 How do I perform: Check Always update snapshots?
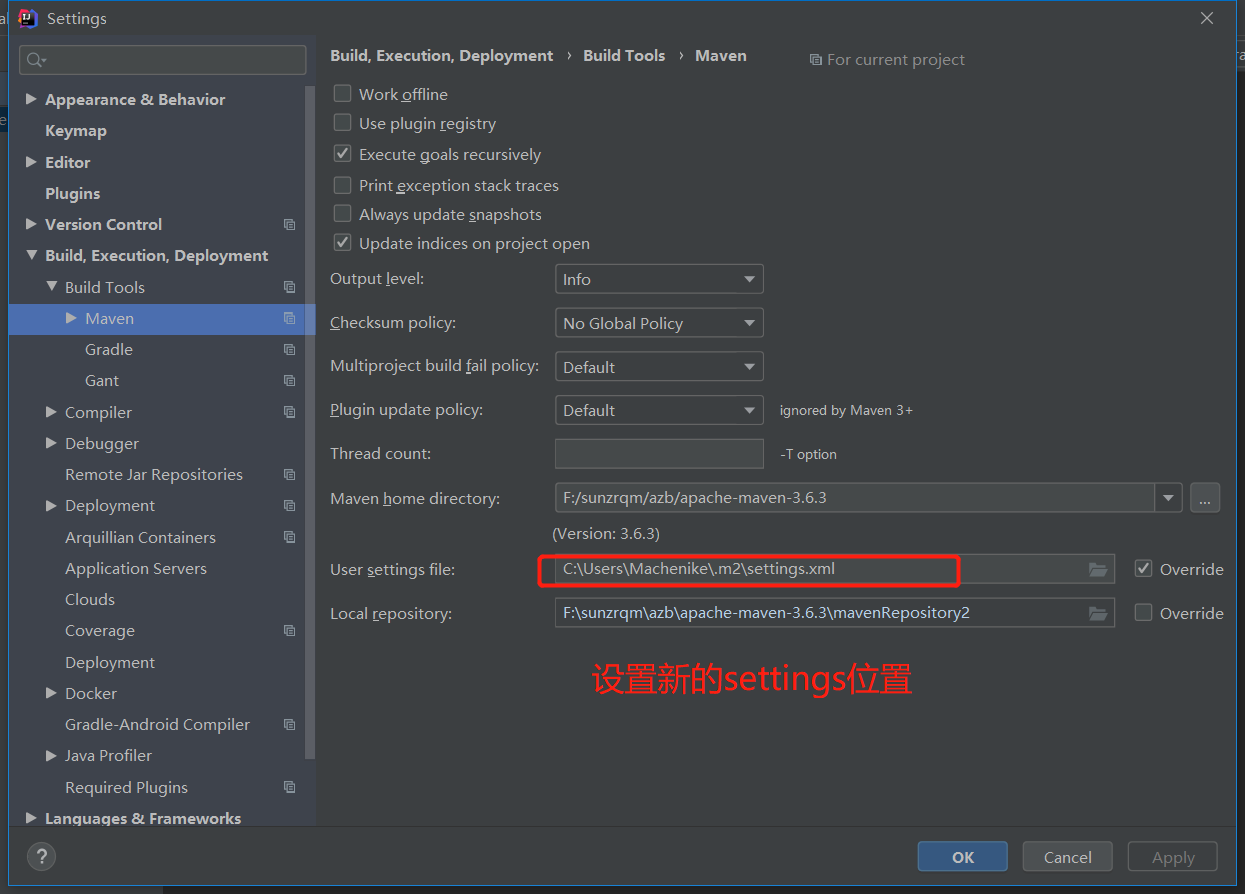coord(342,214)
